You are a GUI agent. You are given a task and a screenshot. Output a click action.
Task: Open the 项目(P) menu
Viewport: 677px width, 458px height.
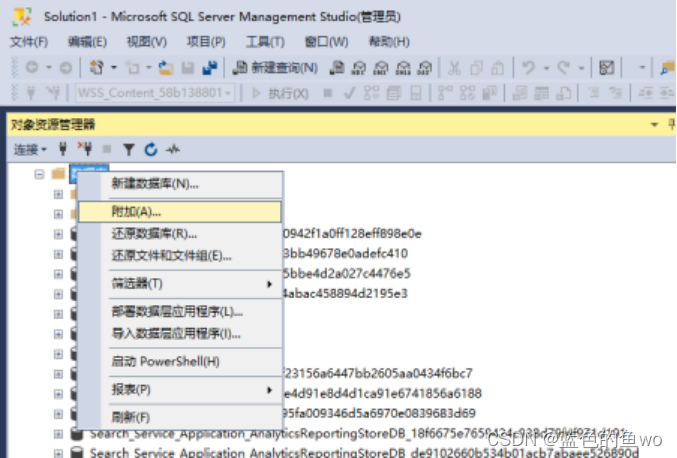206,42
